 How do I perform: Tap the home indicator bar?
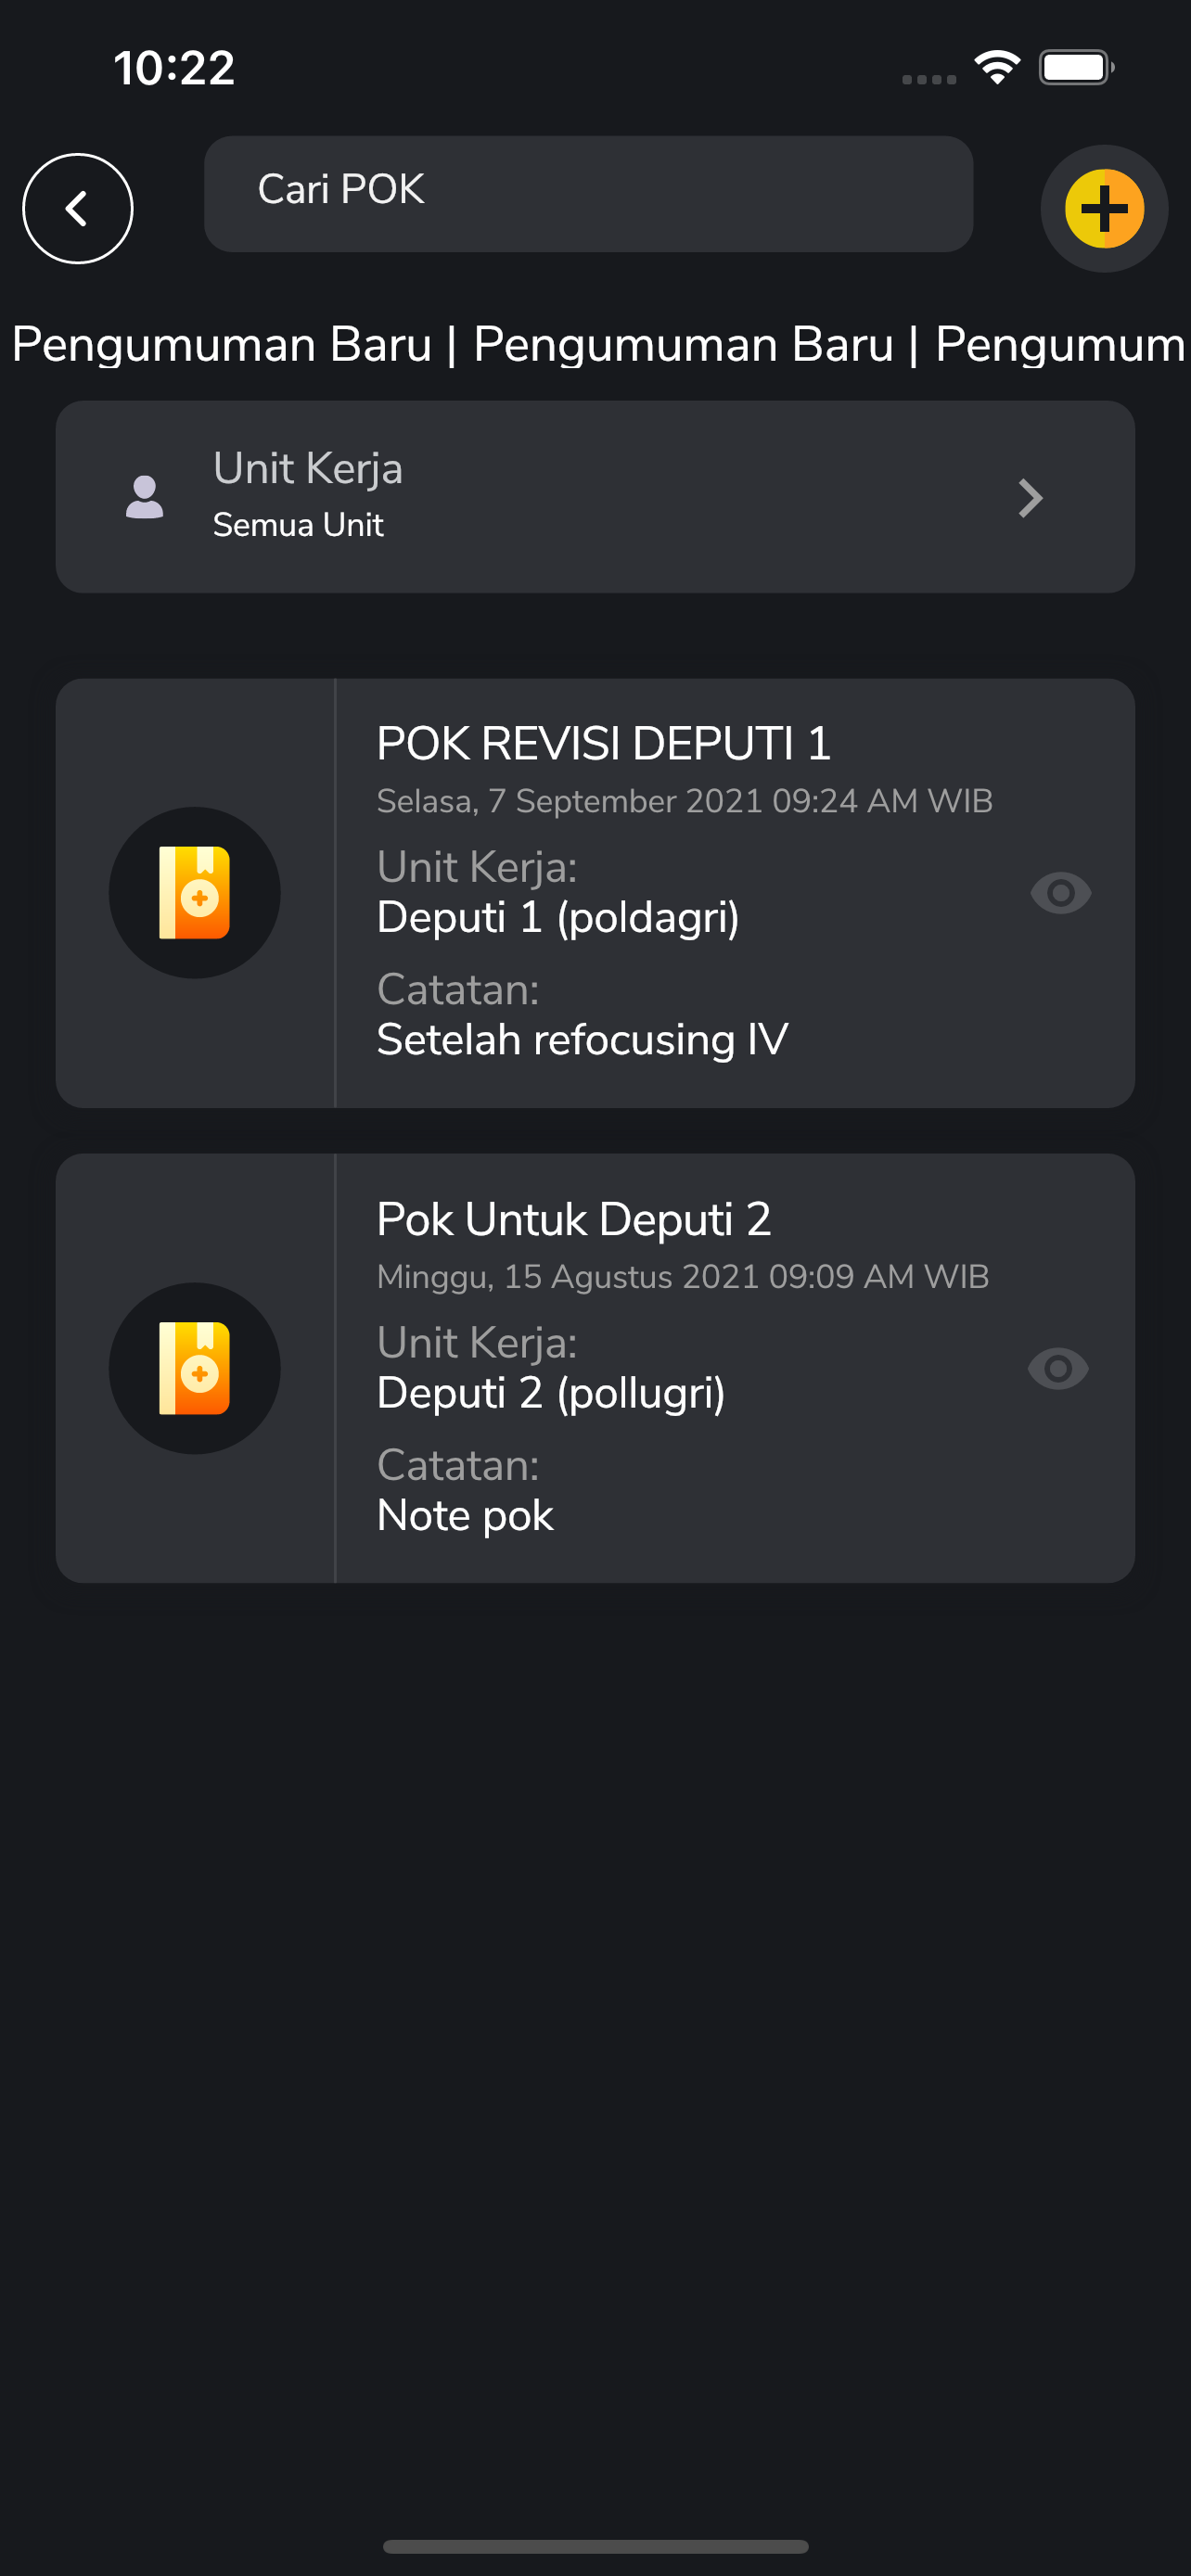point(596,2546)
